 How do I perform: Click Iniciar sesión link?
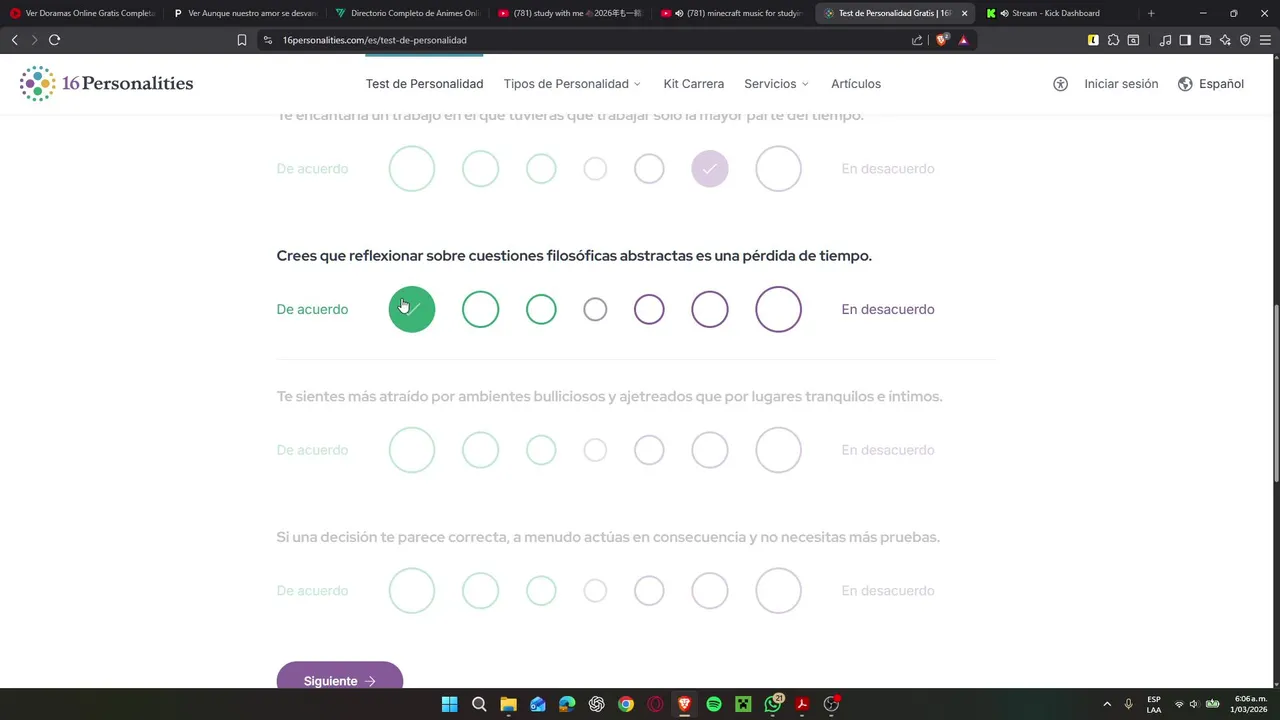tap(1121, 84)
